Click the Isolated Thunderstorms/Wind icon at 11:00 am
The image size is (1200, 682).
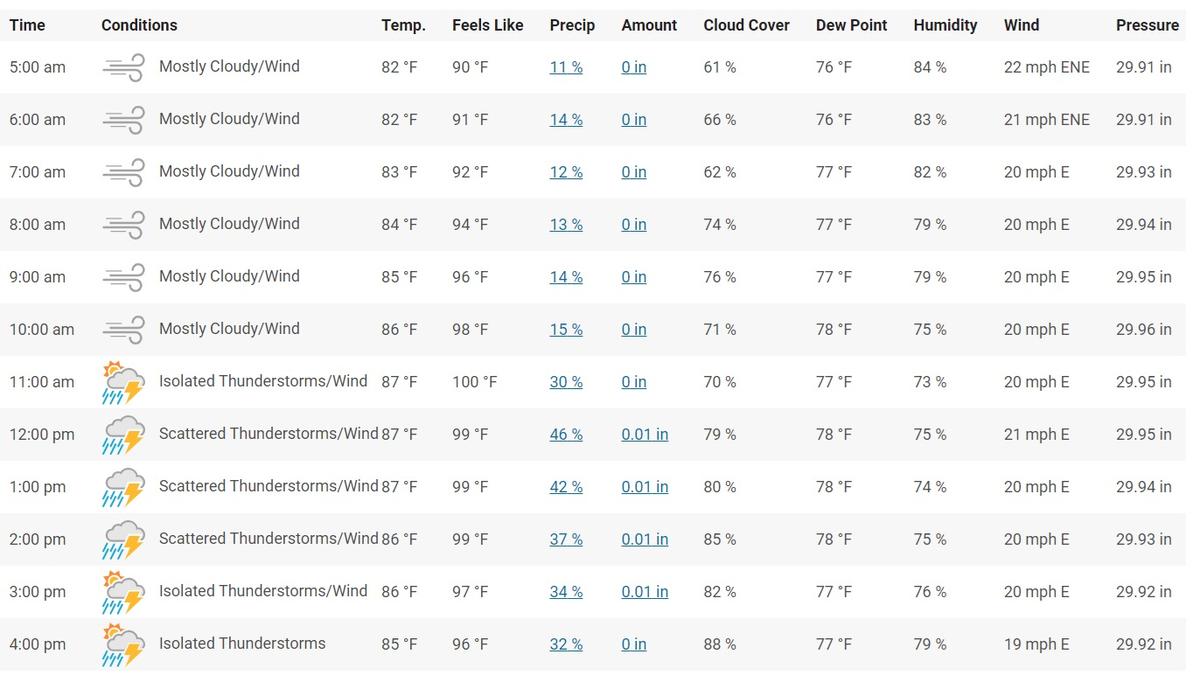point(123,381)
